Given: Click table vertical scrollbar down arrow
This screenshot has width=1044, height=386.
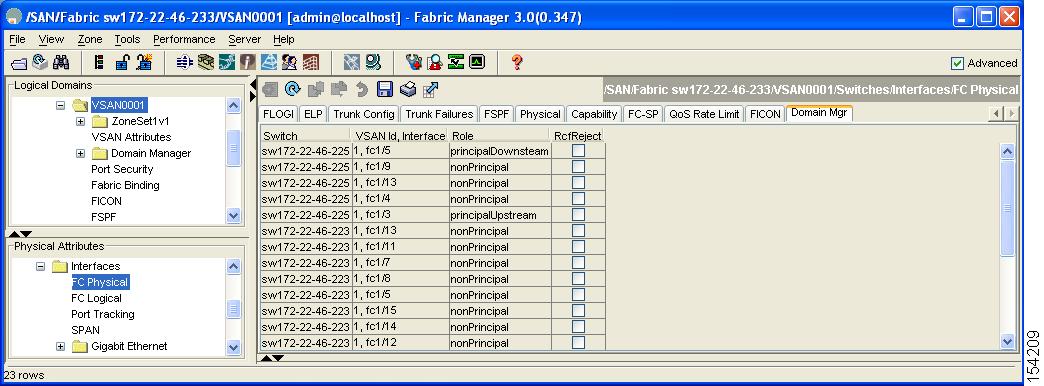Looking at the screenshot, I should (1007, 342).
